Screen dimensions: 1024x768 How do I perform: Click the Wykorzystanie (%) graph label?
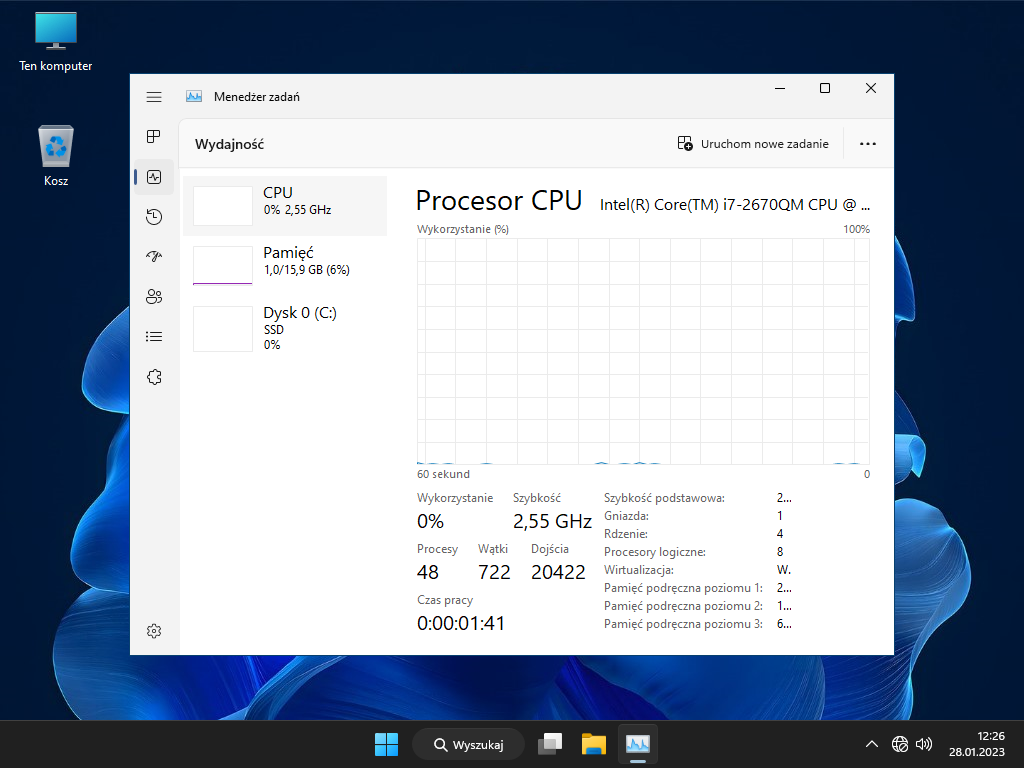tap(463, 229)
